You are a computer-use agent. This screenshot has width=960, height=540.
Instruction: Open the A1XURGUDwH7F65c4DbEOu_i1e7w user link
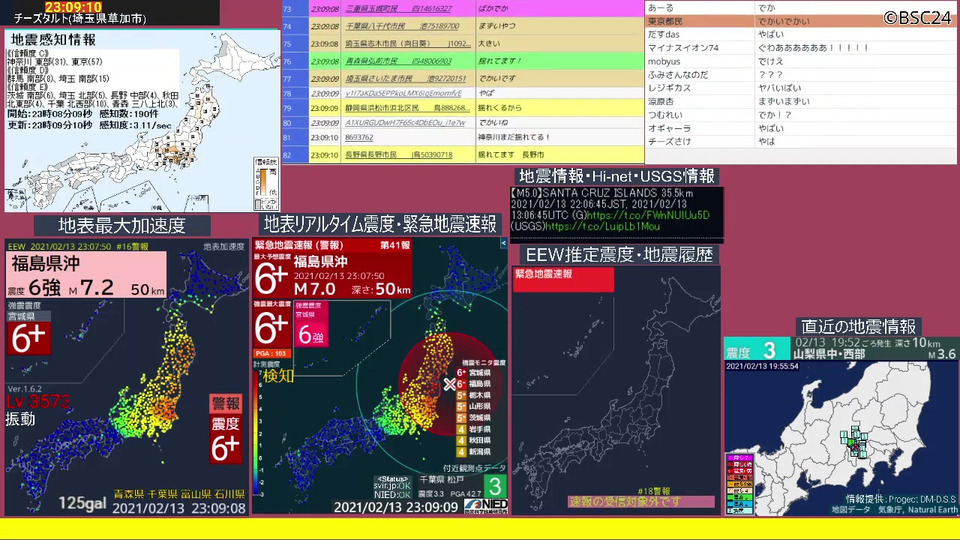(405, 122)
